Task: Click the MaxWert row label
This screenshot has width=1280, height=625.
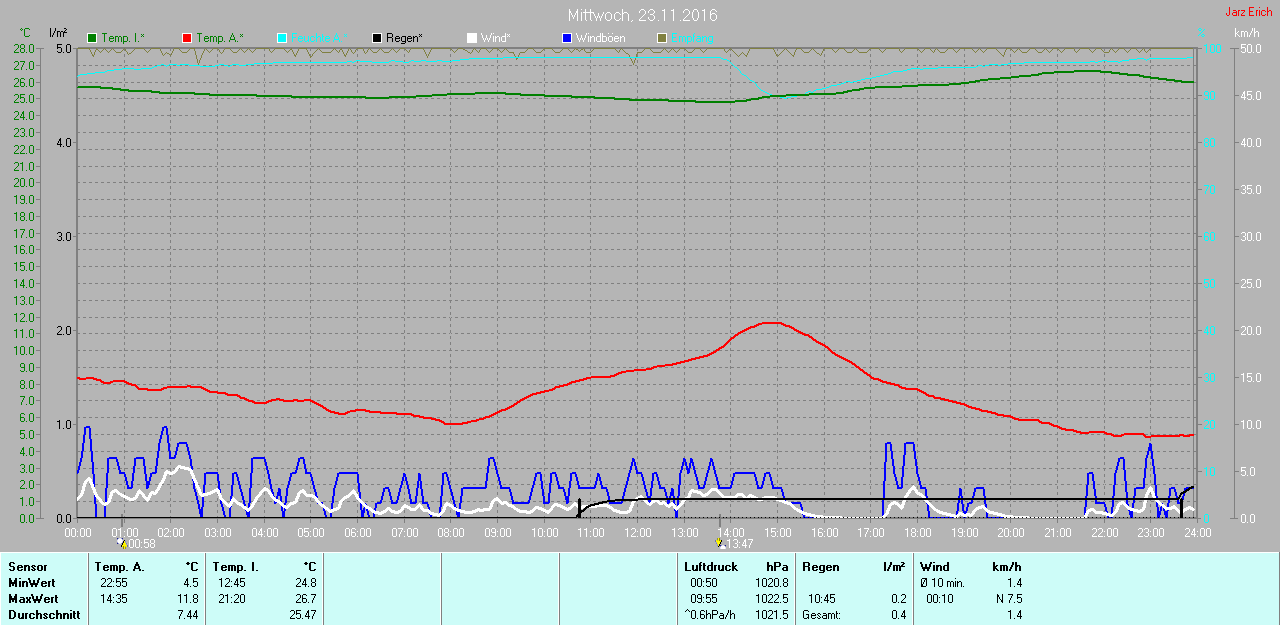Action: pos(30,599)
